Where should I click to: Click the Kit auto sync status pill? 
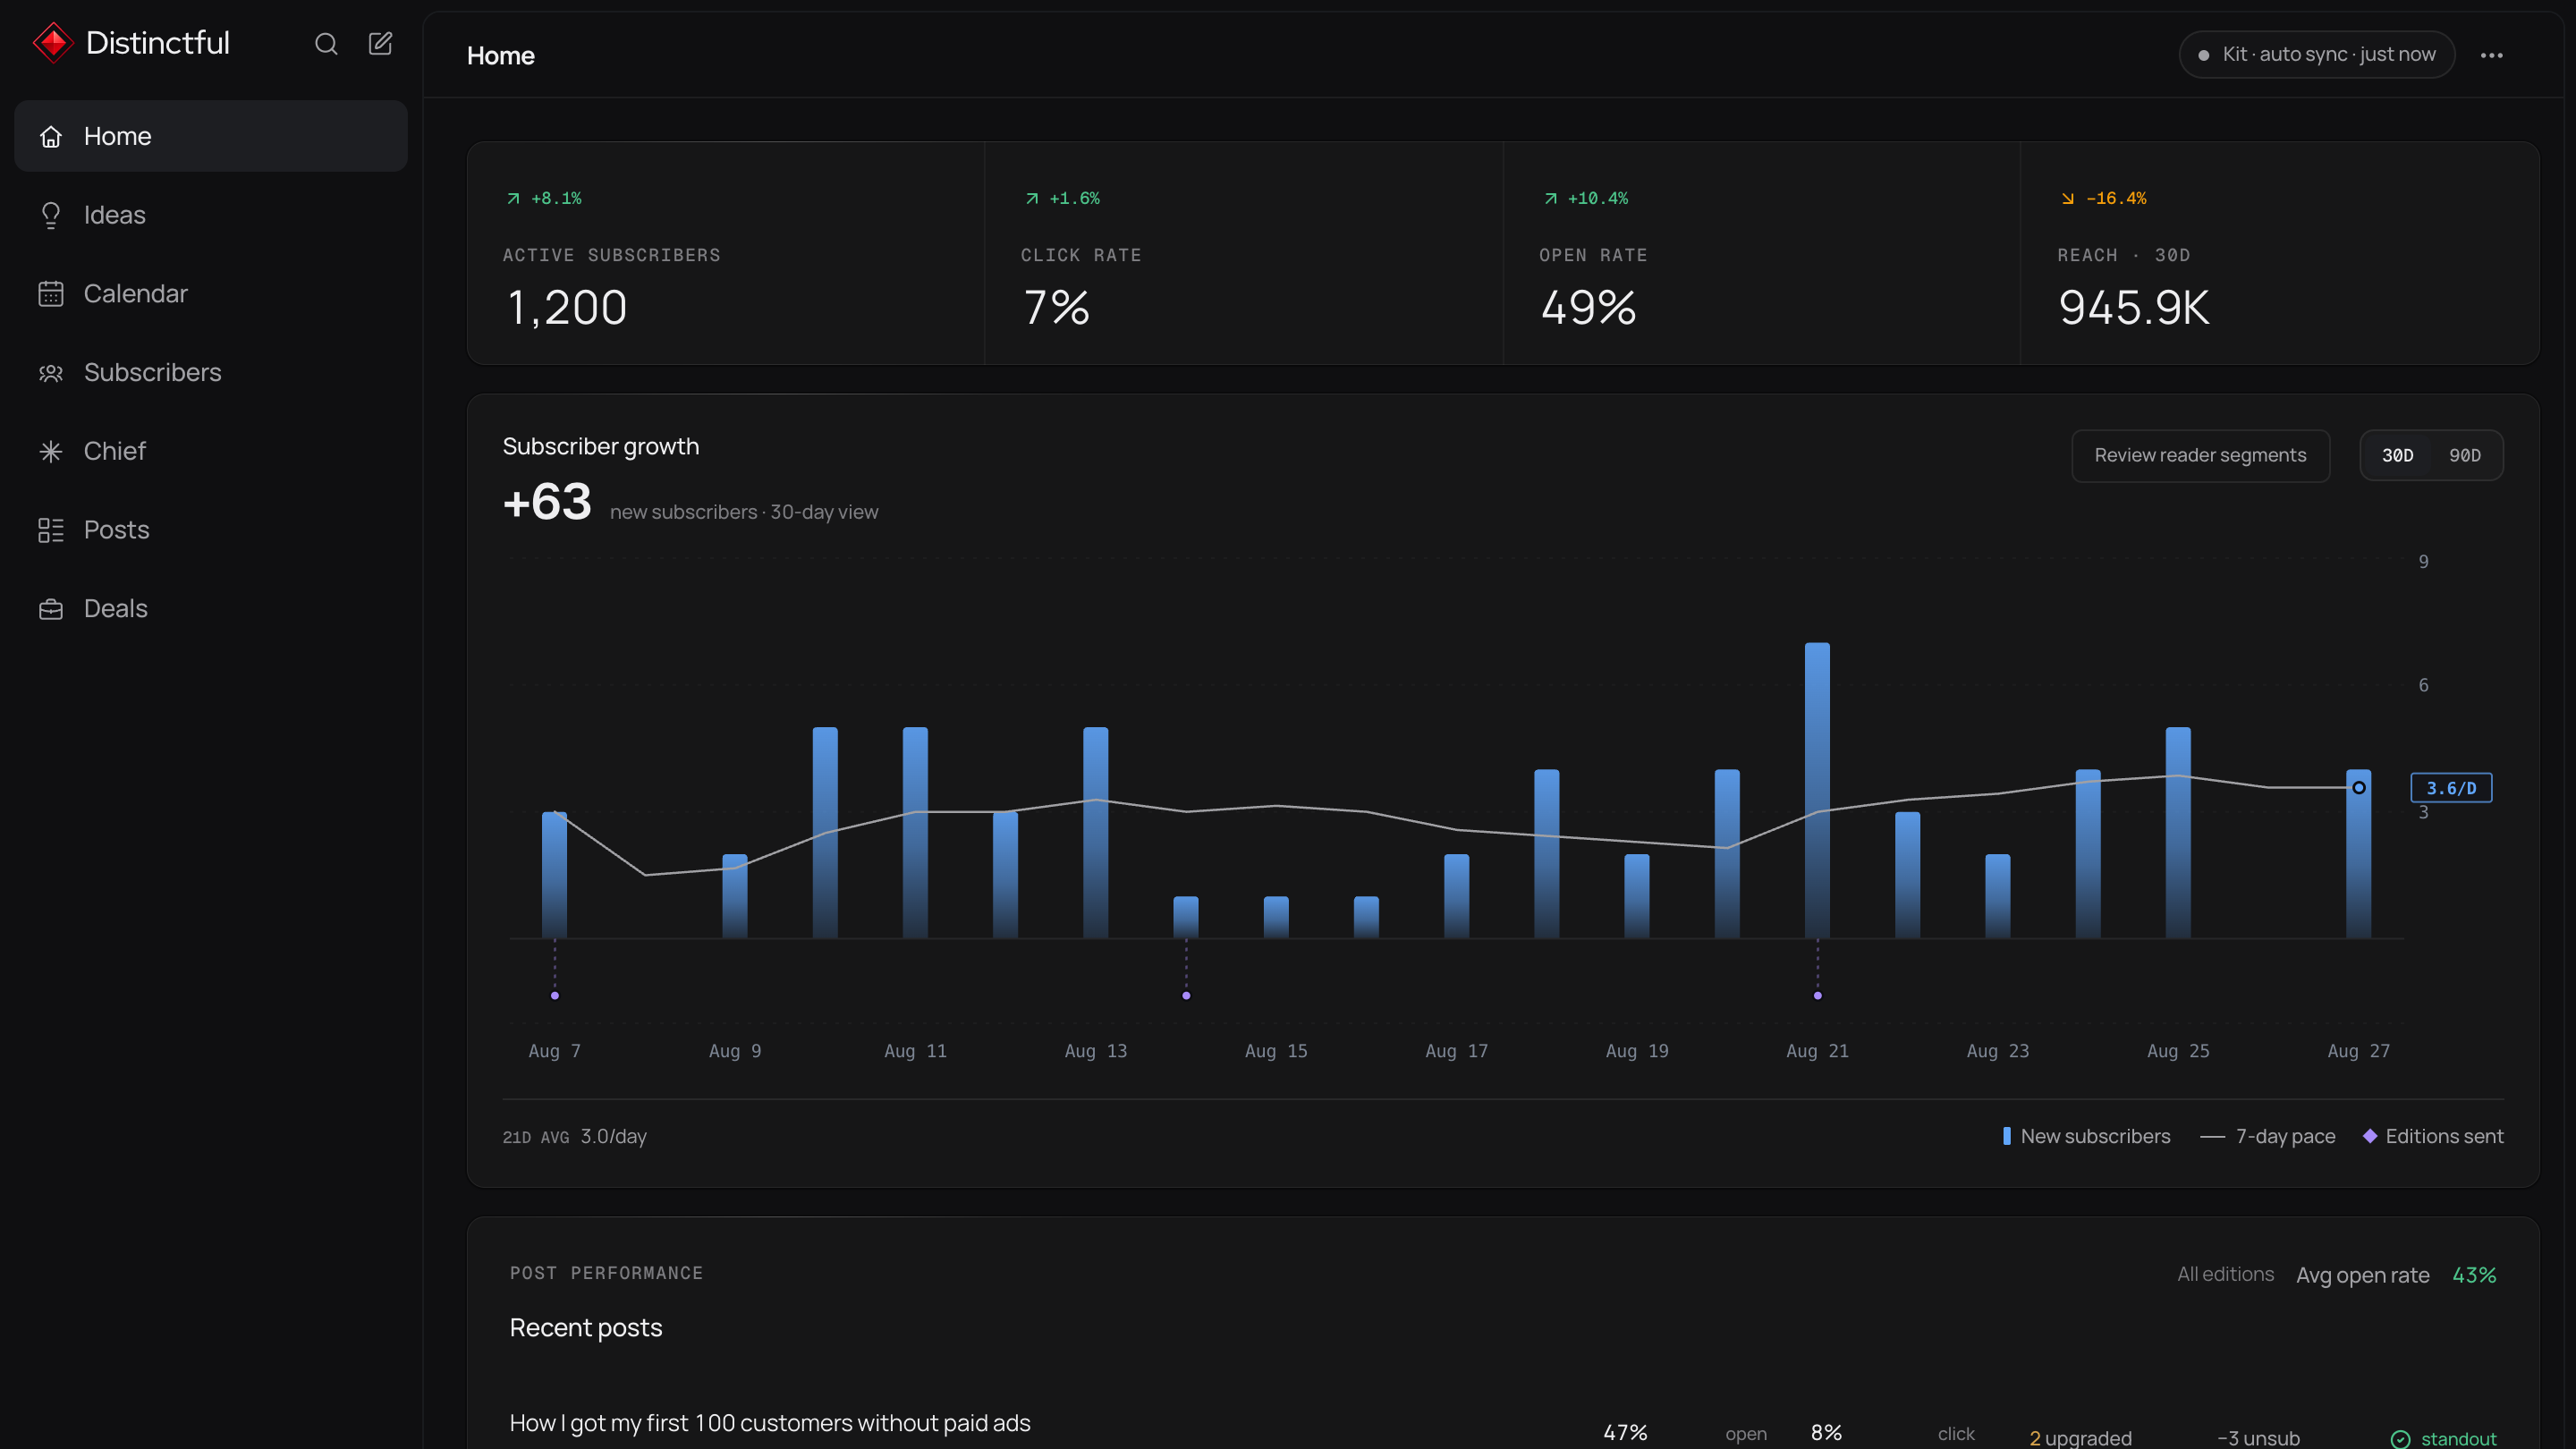click(2317, 55)
